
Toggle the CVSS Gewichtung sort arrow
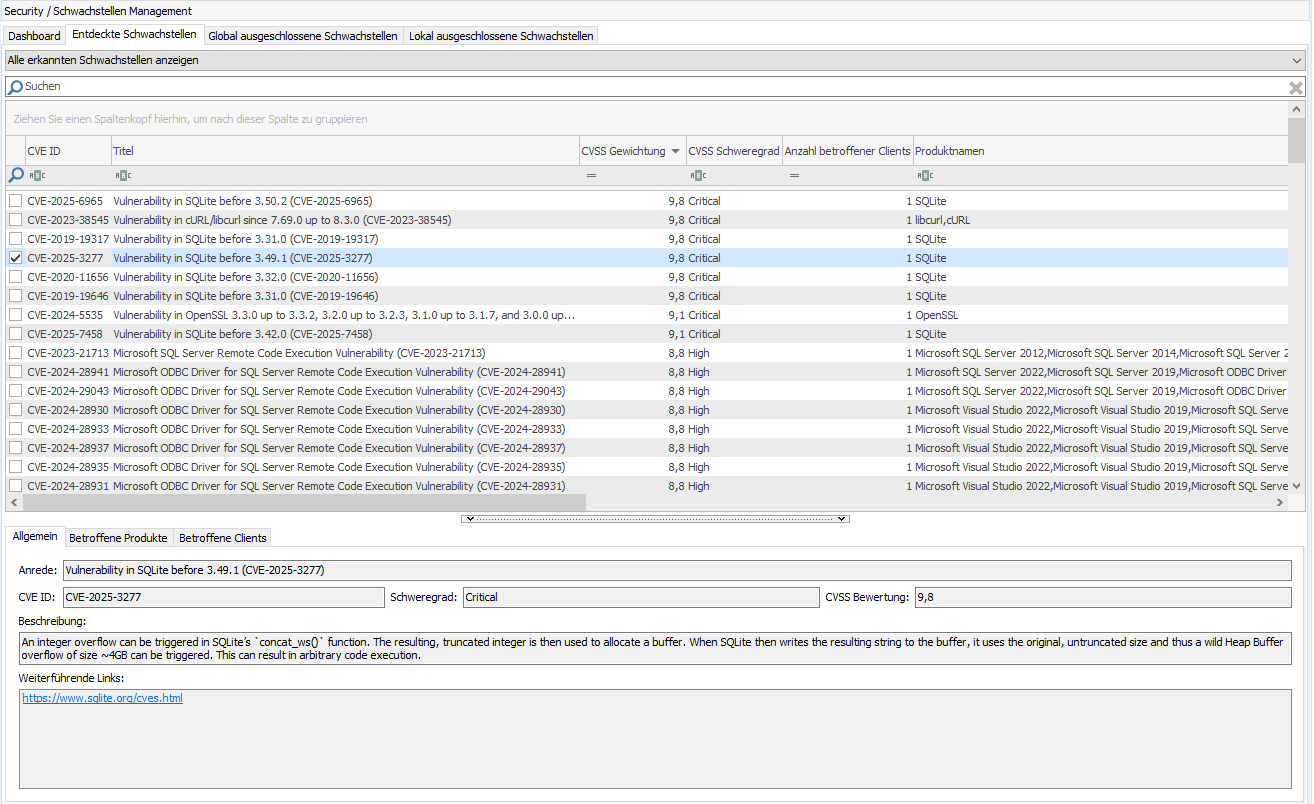pyautogui.click(x=676, y=152)
